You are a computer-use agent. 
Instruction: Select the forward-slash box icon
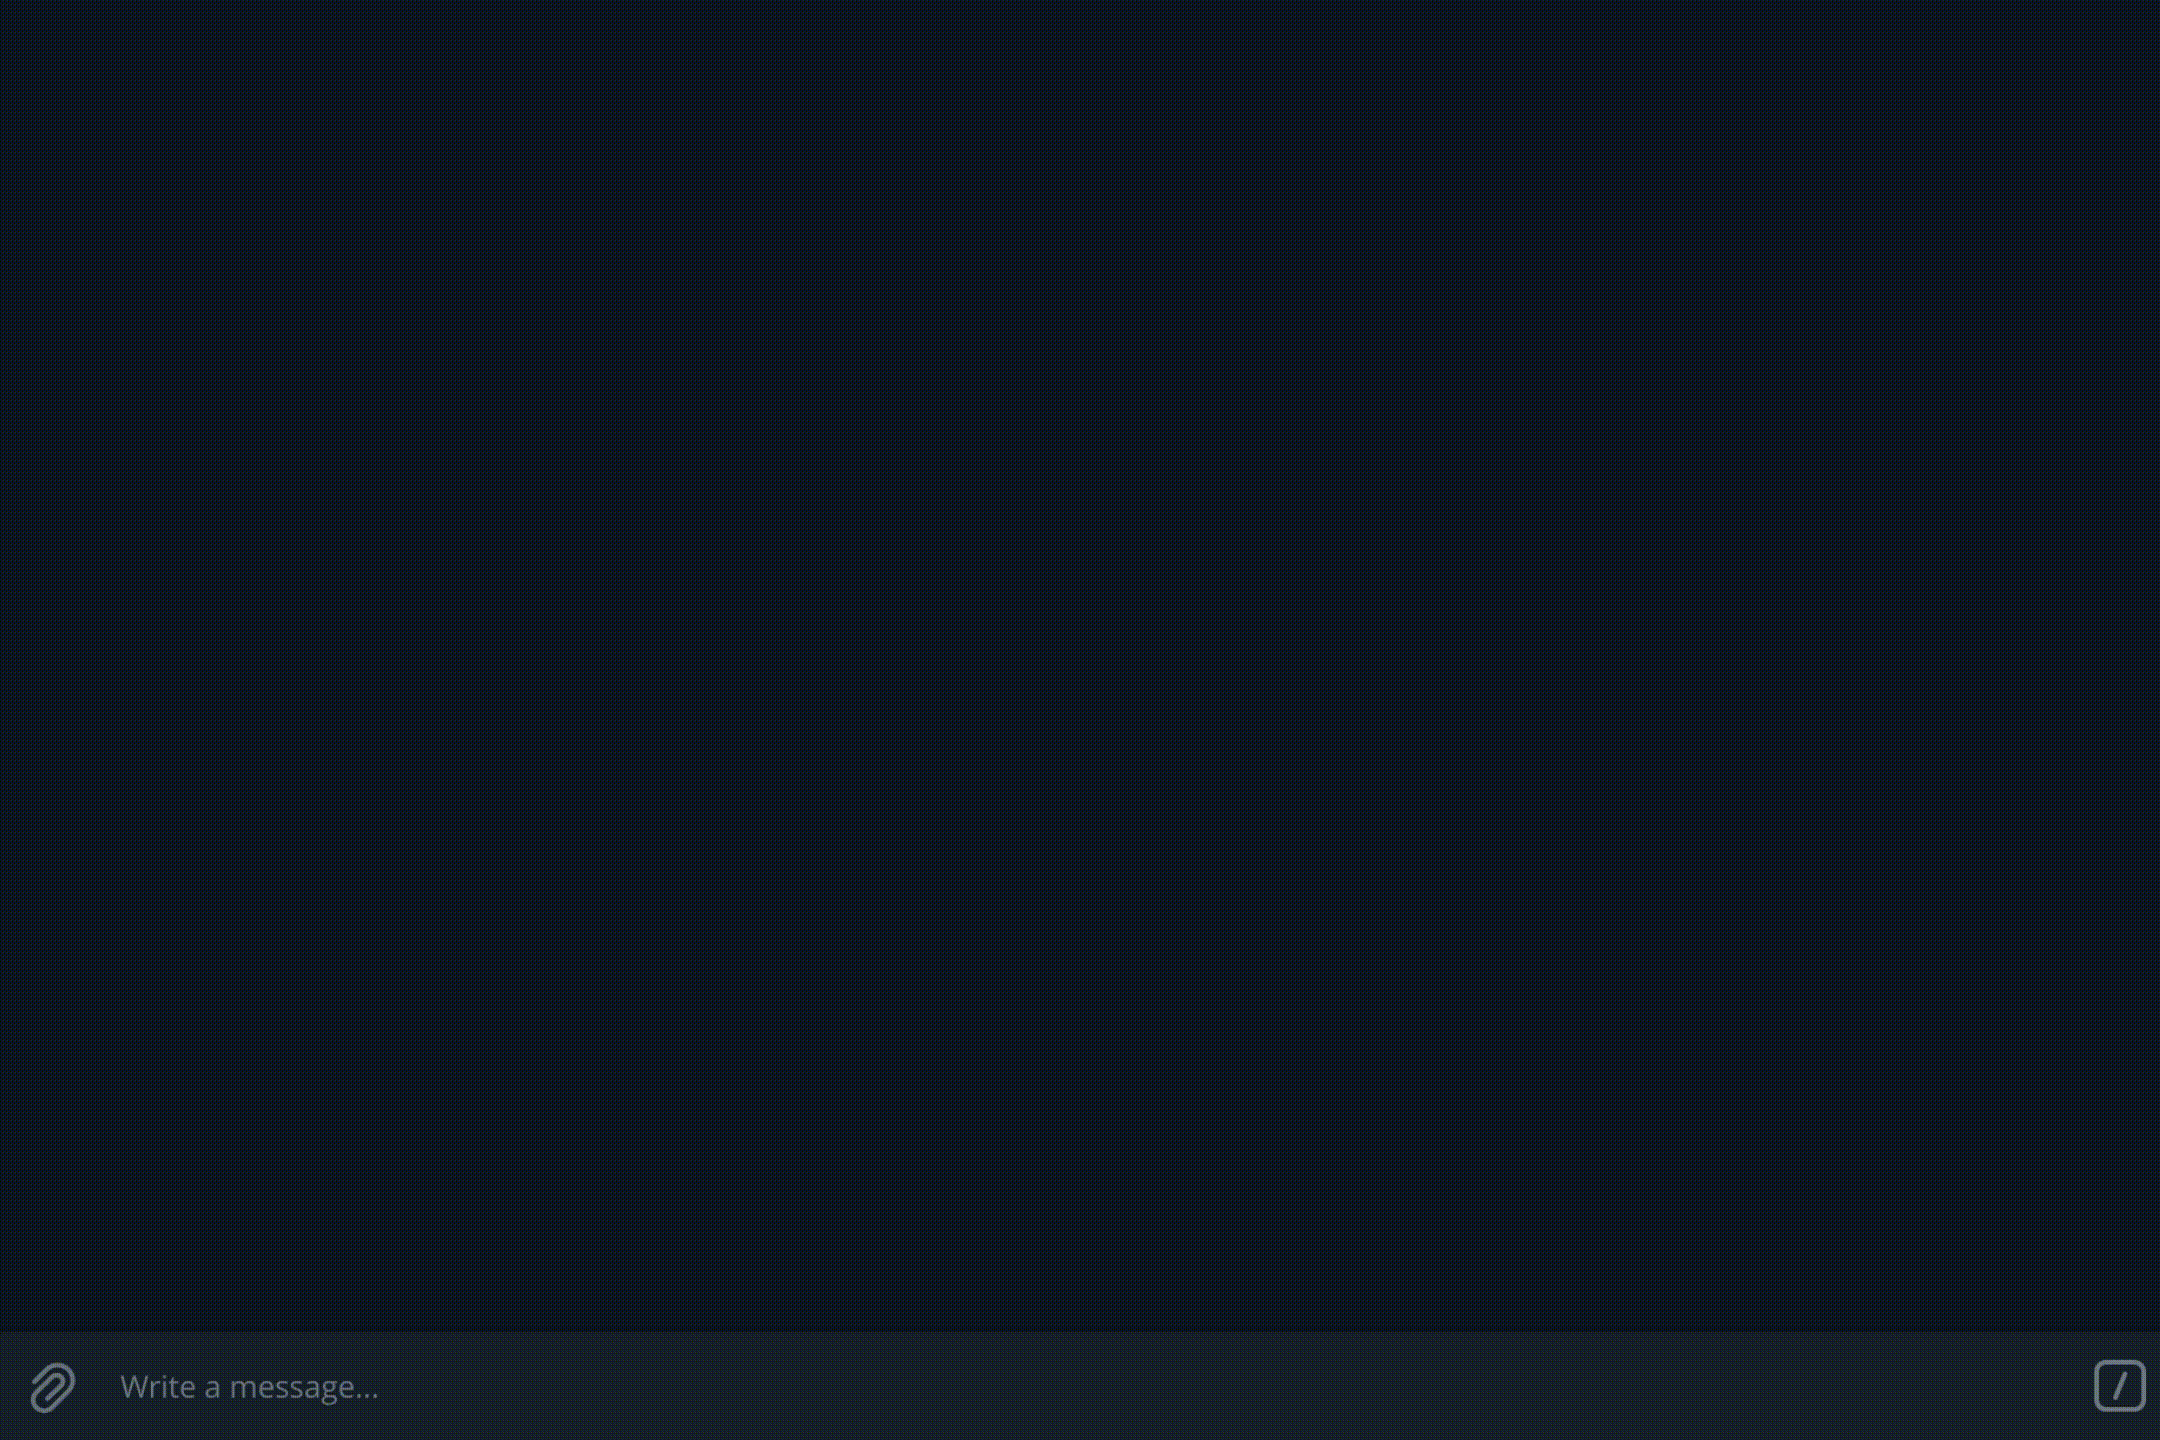[2119, 1386]
